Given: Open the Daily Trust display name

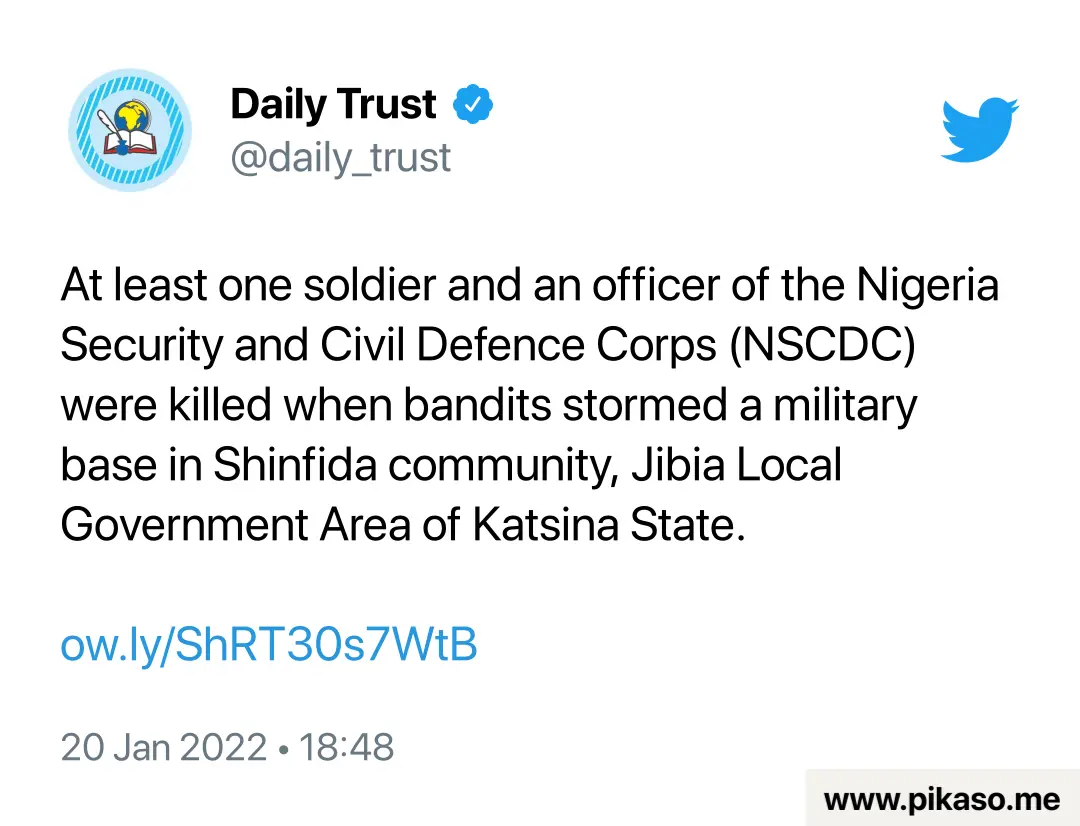Looking at the screenshot, I should pyautogui.click(x=333, y=105).
